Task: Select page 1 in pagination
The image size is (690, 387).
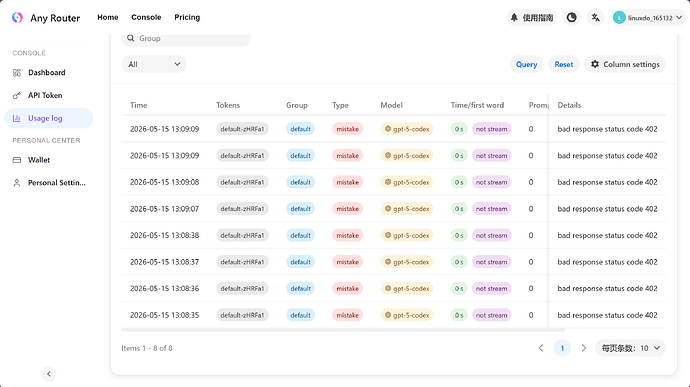Action: click(x=562, y=348)
